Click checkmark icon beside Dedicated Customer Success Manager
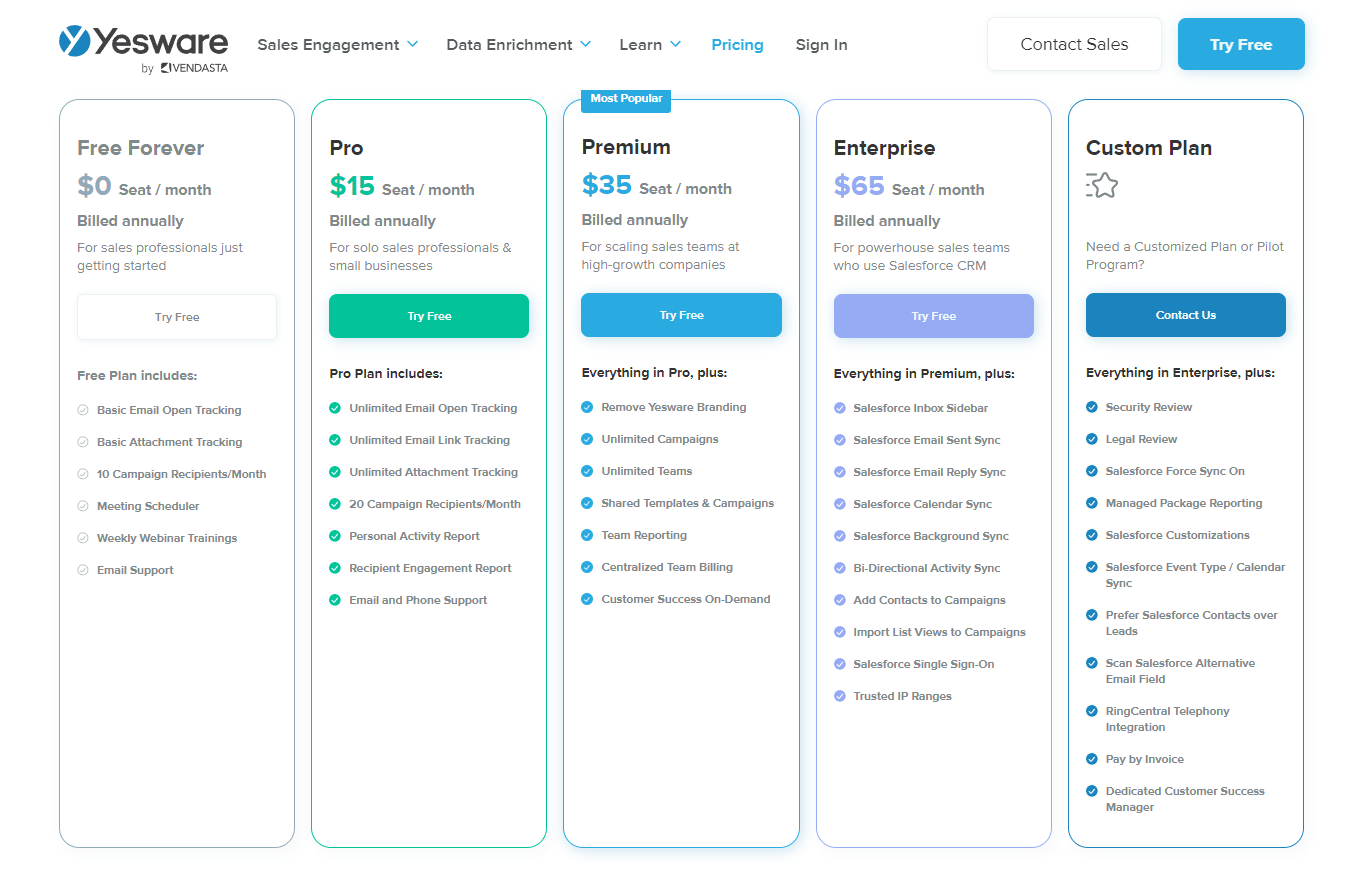 coord(1092,791)
